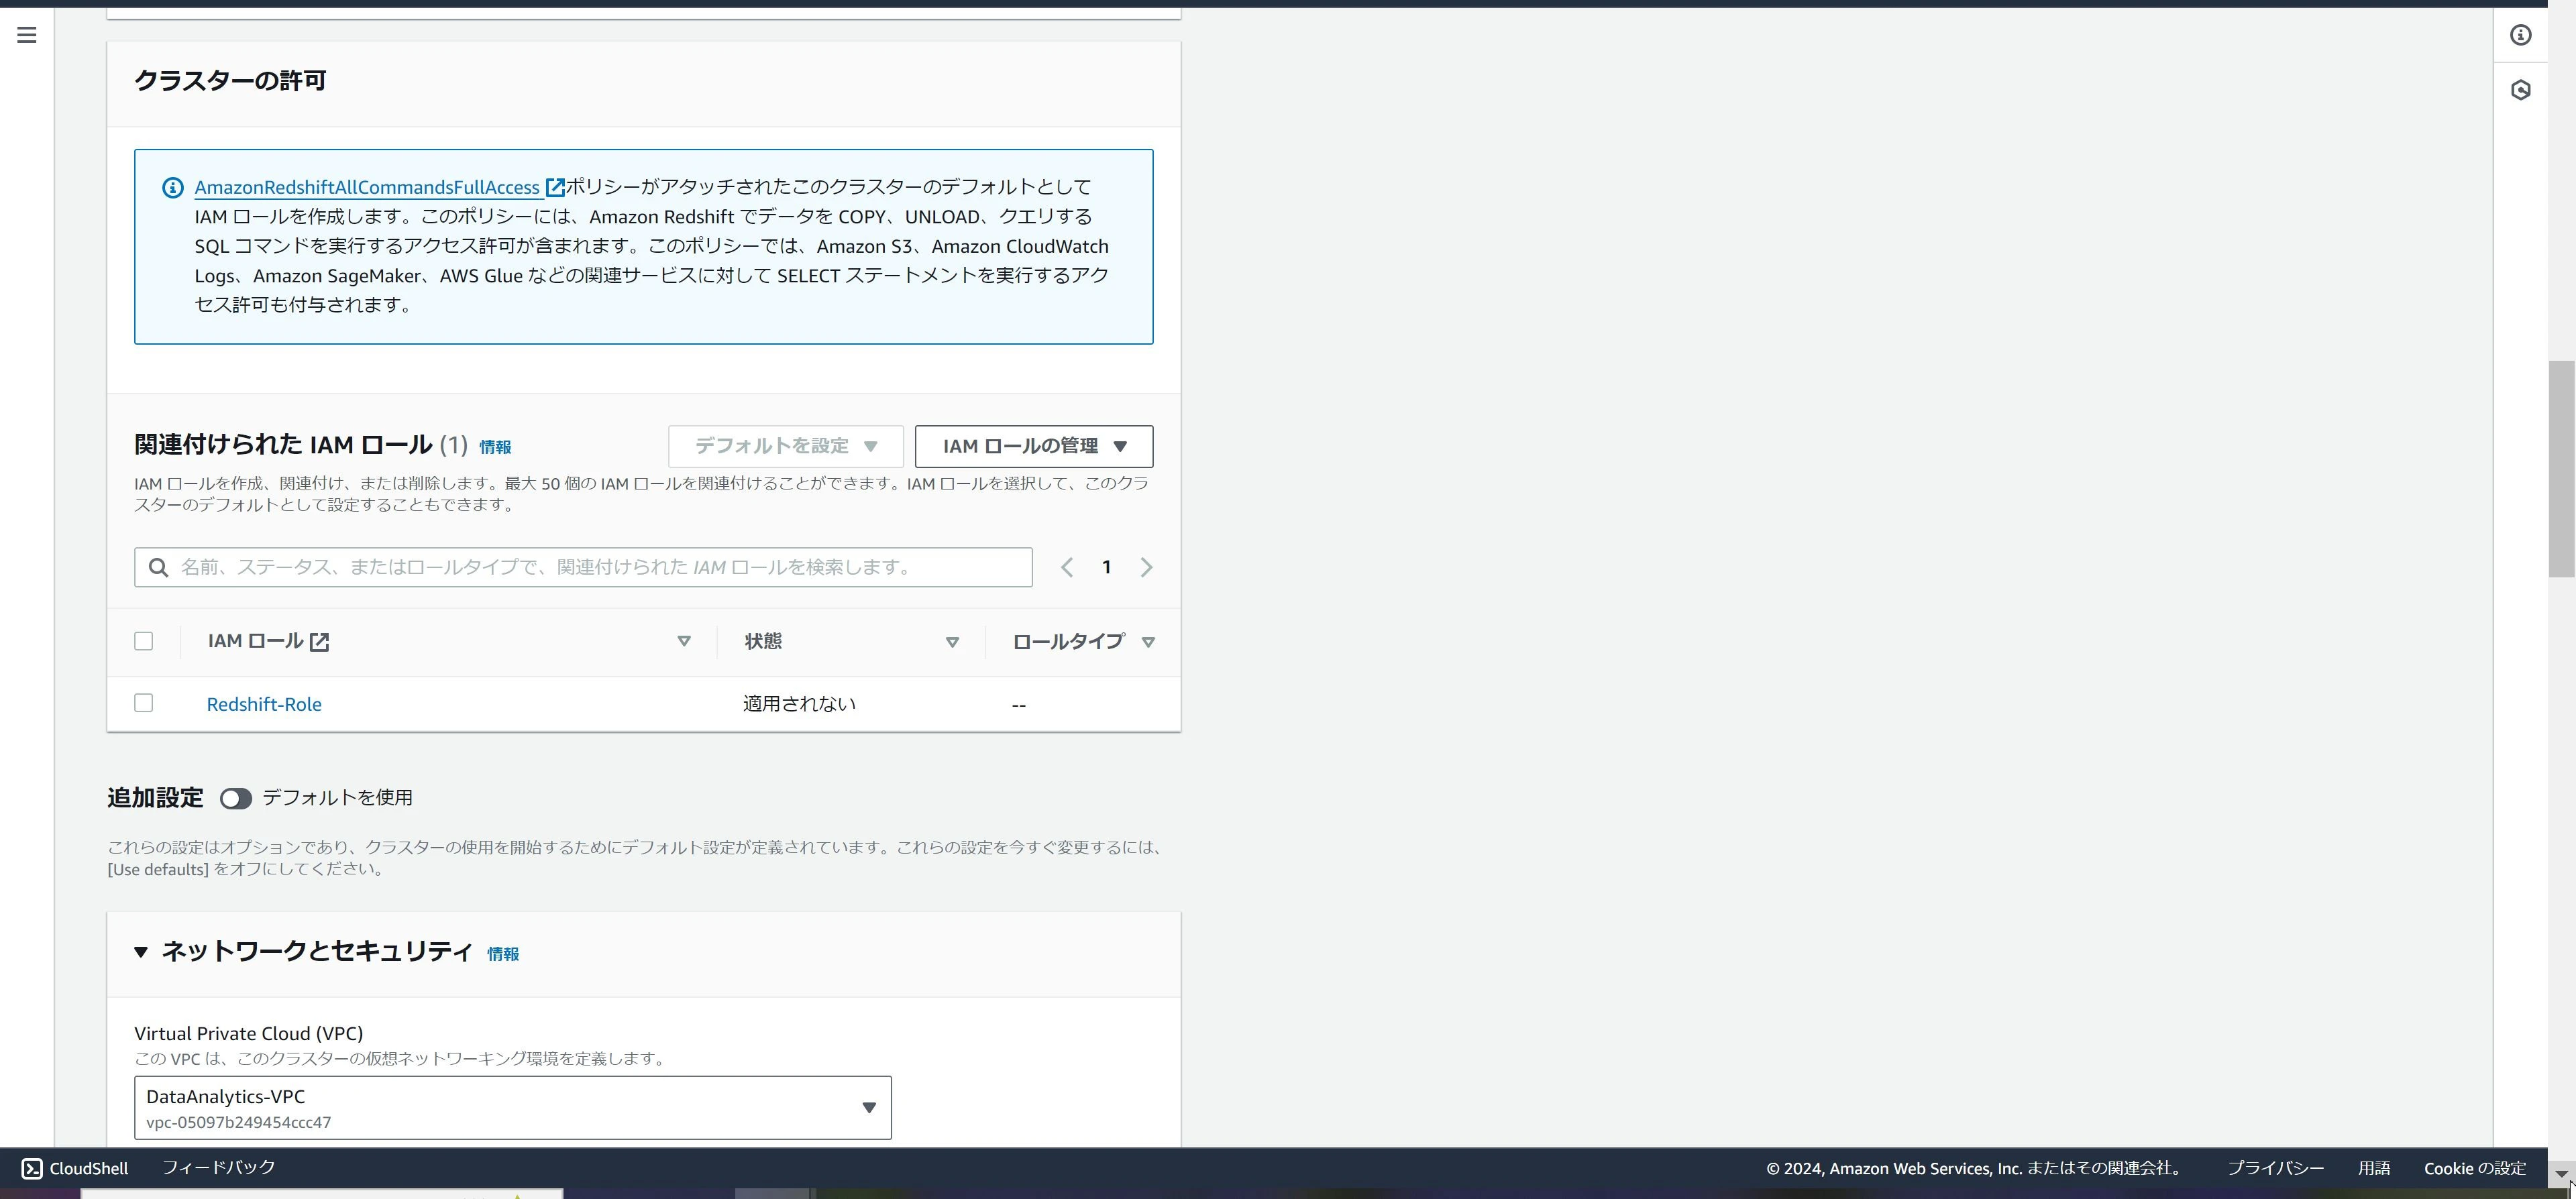Check the Redshift-Role row checkbox
The height and width of the screenshot is (1199, 2576).
(x=144, y=703)
